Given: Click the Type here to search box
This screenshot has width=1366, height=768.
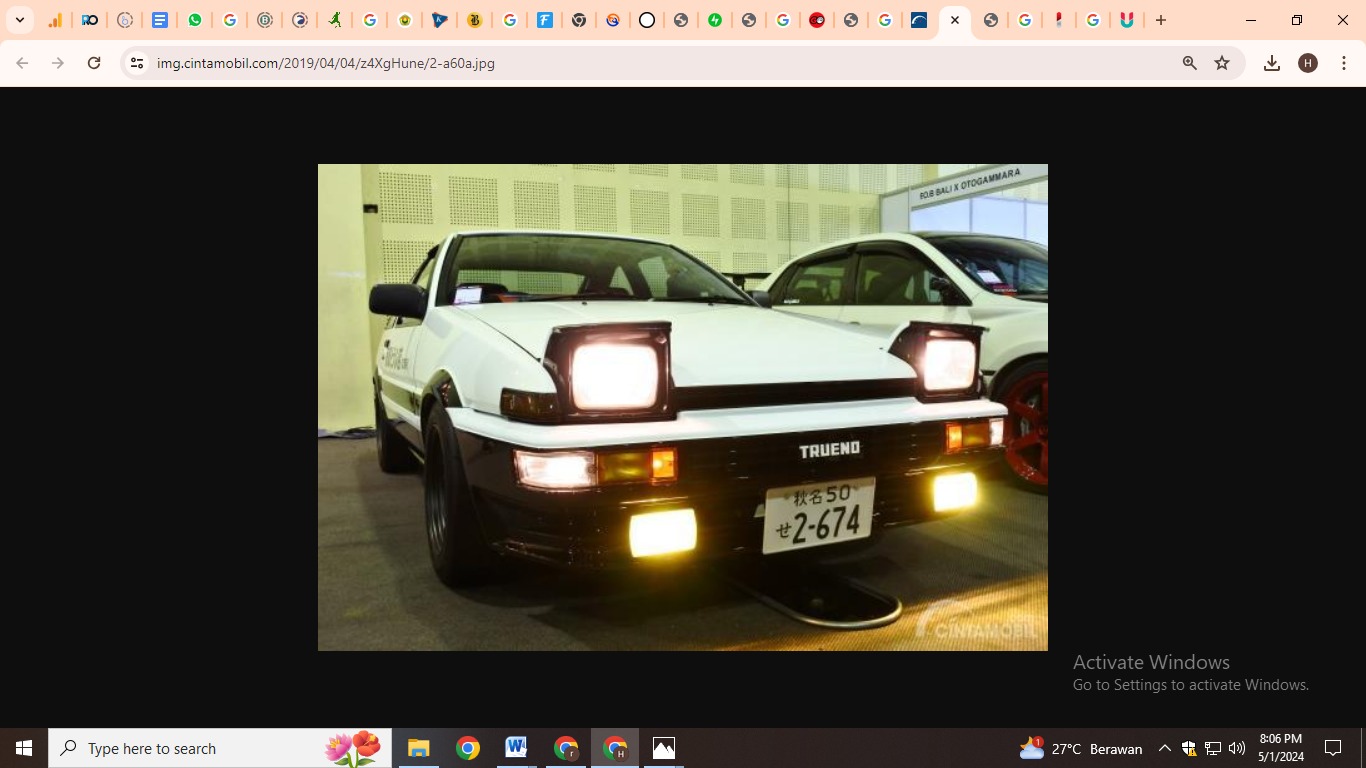Looking at the screenshot, I should (220, 748).
